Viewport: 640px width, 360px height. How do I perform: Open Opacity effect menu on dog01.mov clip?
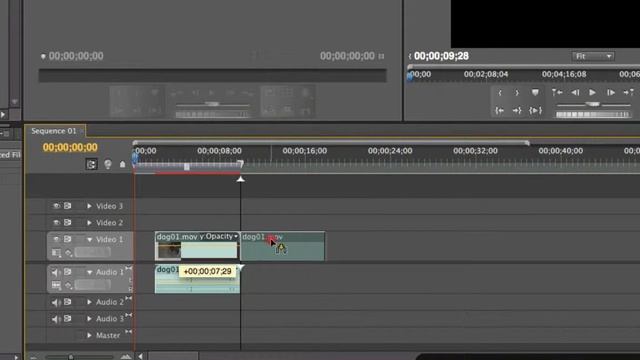[x=236, y=236]
